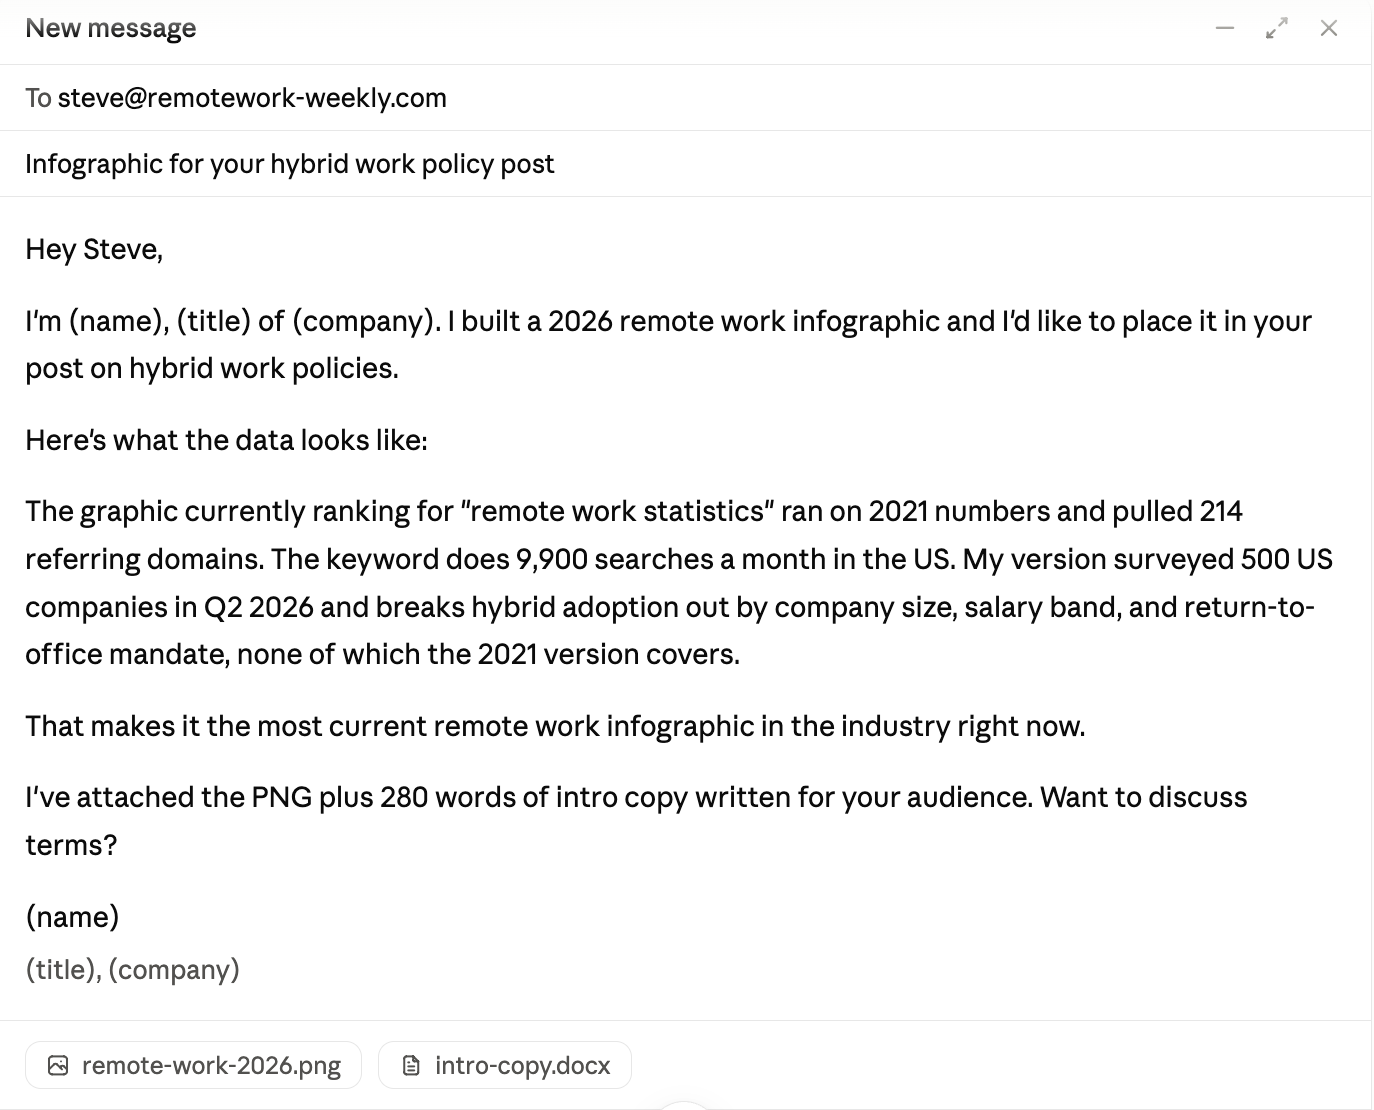
Task: Expand the compose window to full screen
Action: click(x=1277, y=28)
